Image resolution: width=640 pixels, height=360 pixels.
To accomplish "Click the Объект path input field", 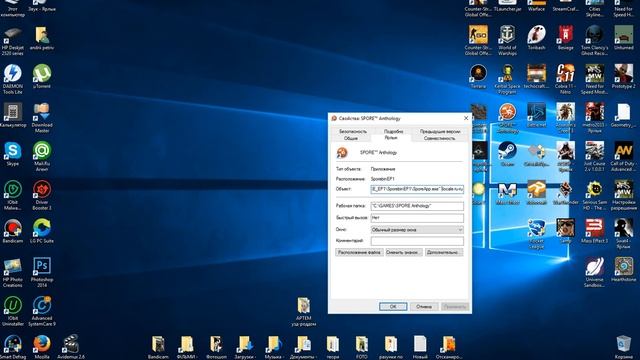I will pos(417,189).
